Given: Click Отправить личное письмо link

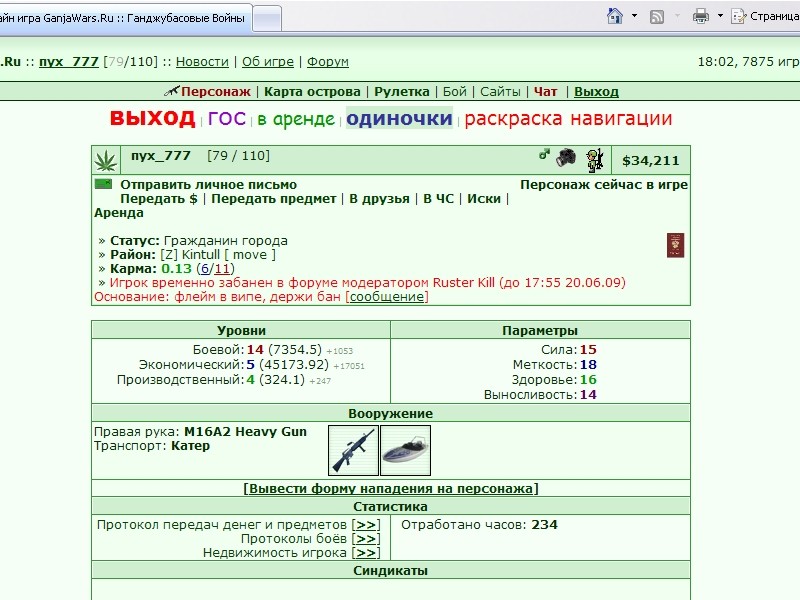Looking at the screenshot, I should 208,185.
